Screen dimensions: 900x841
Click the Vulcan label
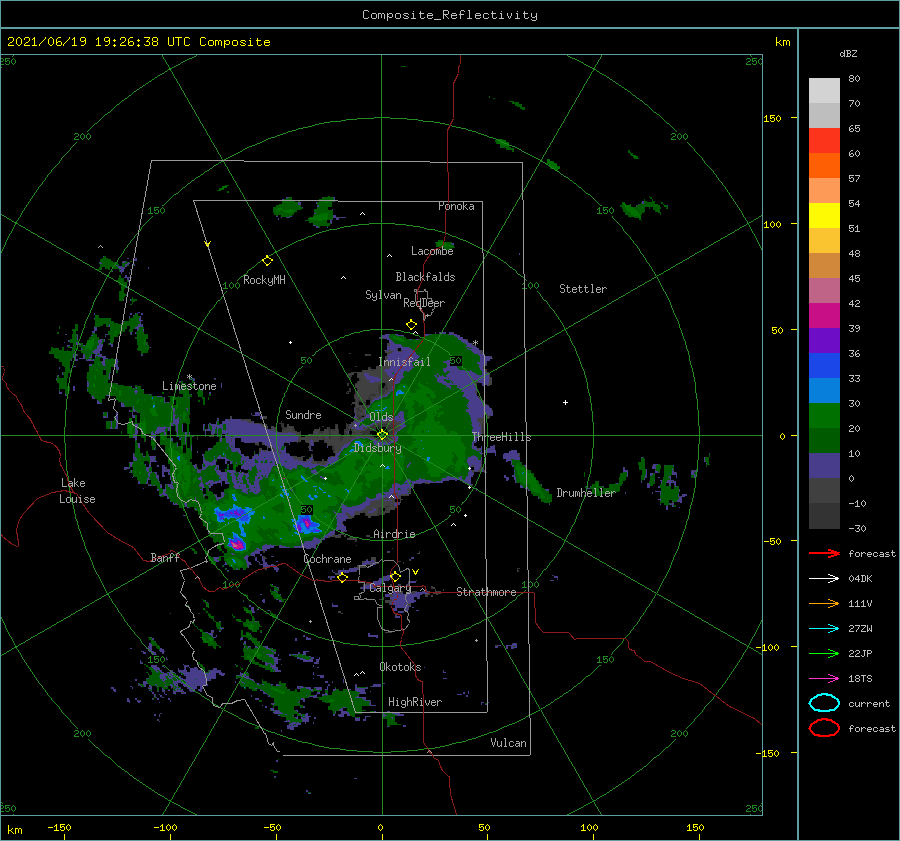click(x=508, y=743)
